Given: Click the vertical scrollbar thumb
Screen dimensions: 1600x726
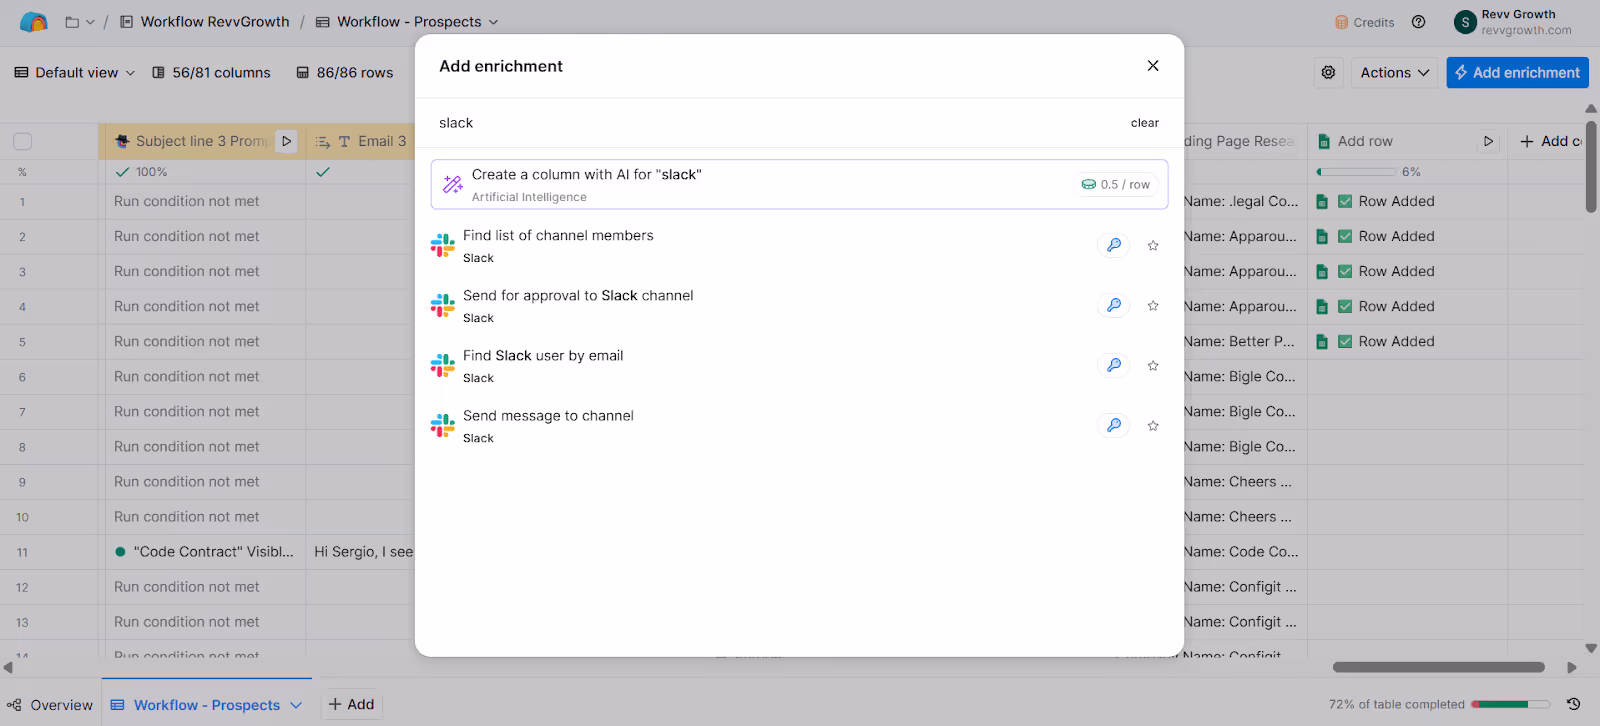Looking at the screenshot, I should point(1591,167).
